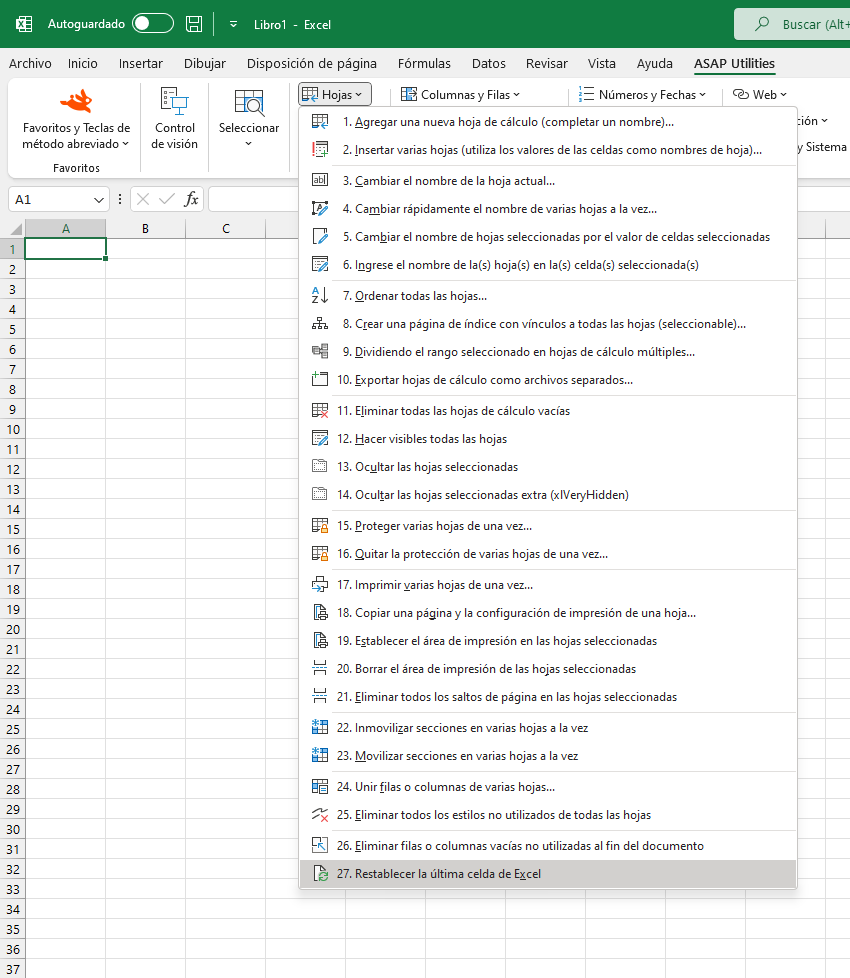Screen dimensions: 850x978
Task: Open the Vista tab
Action: tap(601, 63)
